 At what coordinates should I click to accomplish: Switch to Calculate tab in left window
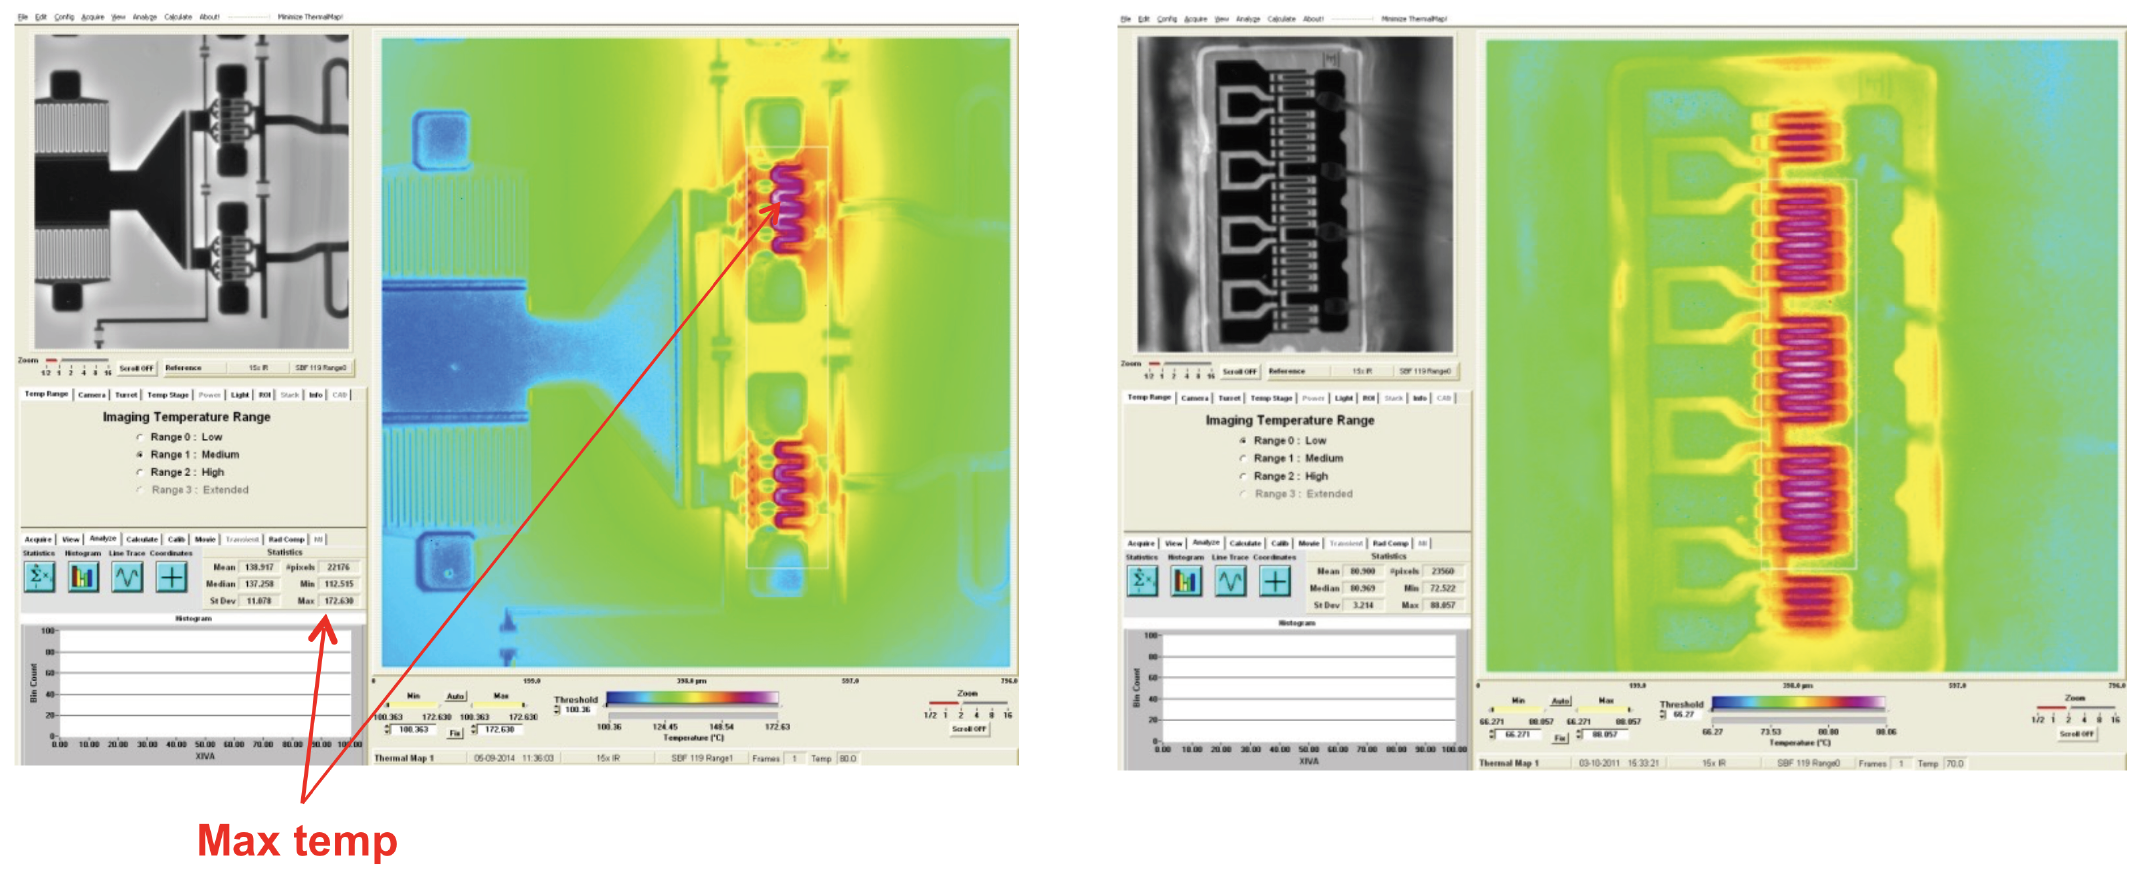click(142, 539)
